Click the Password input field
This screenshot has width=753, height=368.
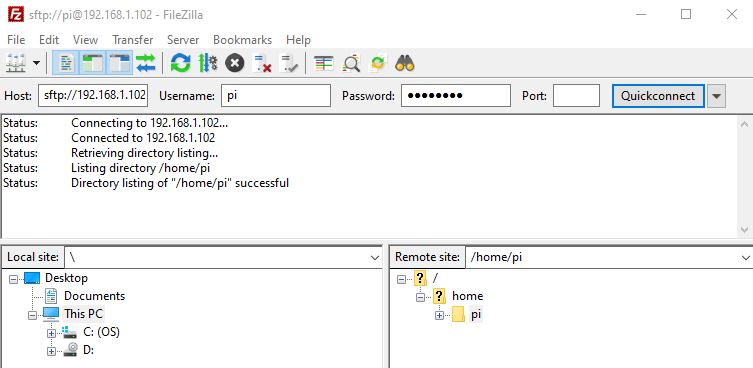pos(456,96)
